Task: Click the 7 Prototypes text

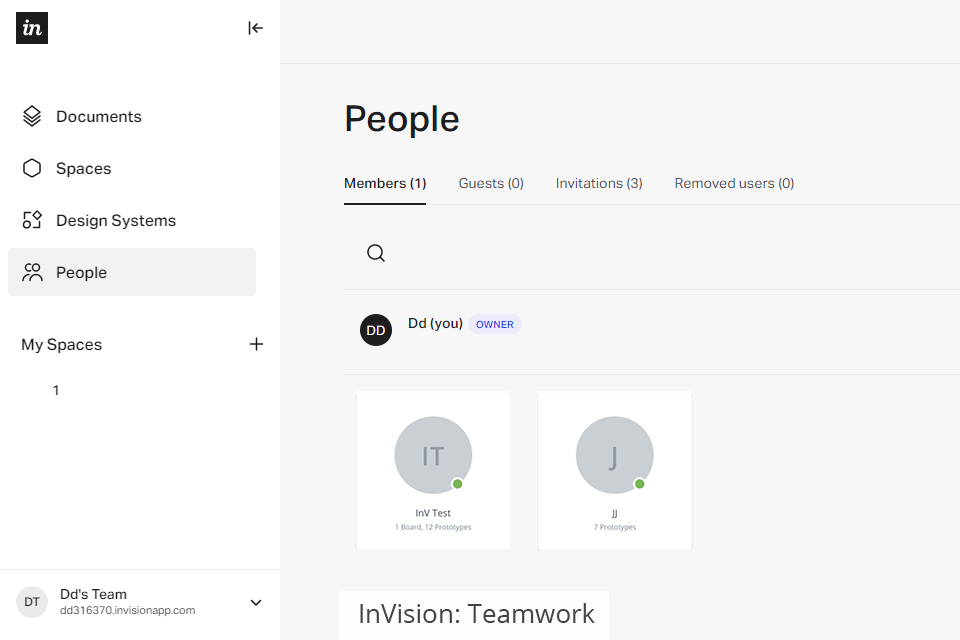Action: tap(614, 527)
